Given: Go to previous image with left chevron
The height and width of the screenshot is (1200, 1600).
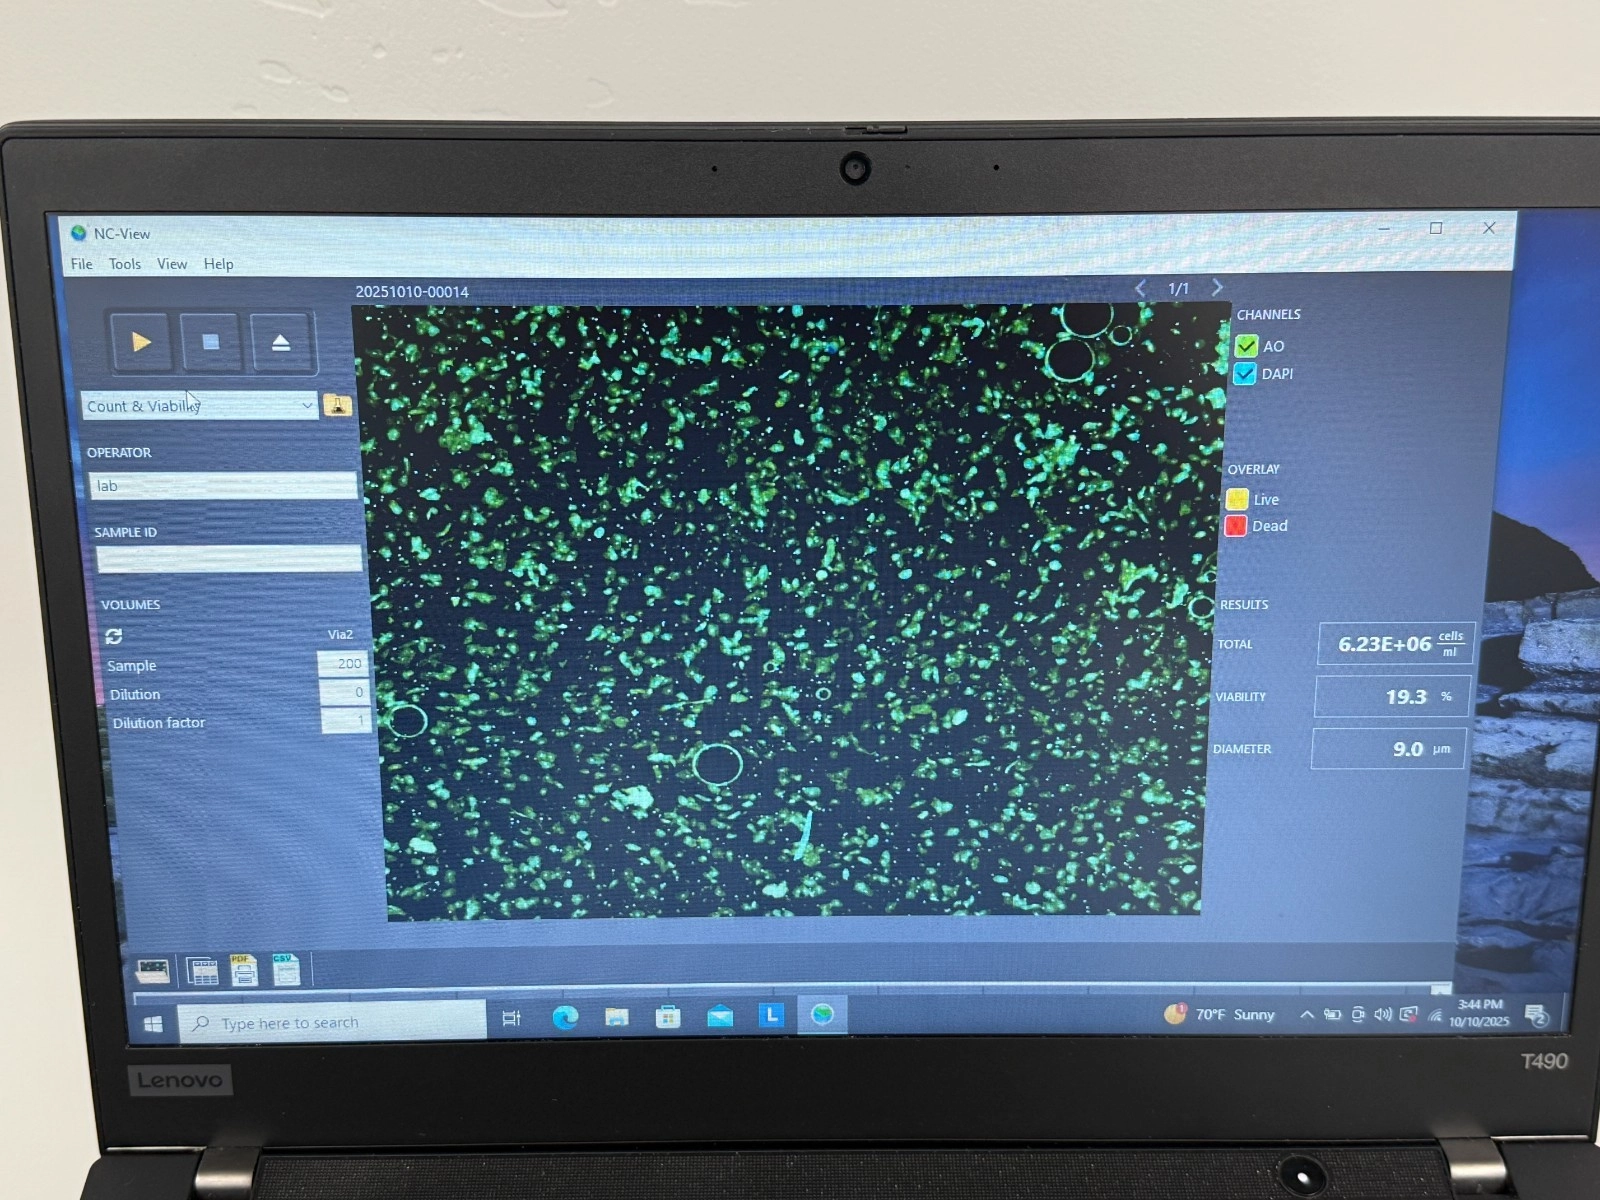Looking at the screenshot, I should 1140,288.
